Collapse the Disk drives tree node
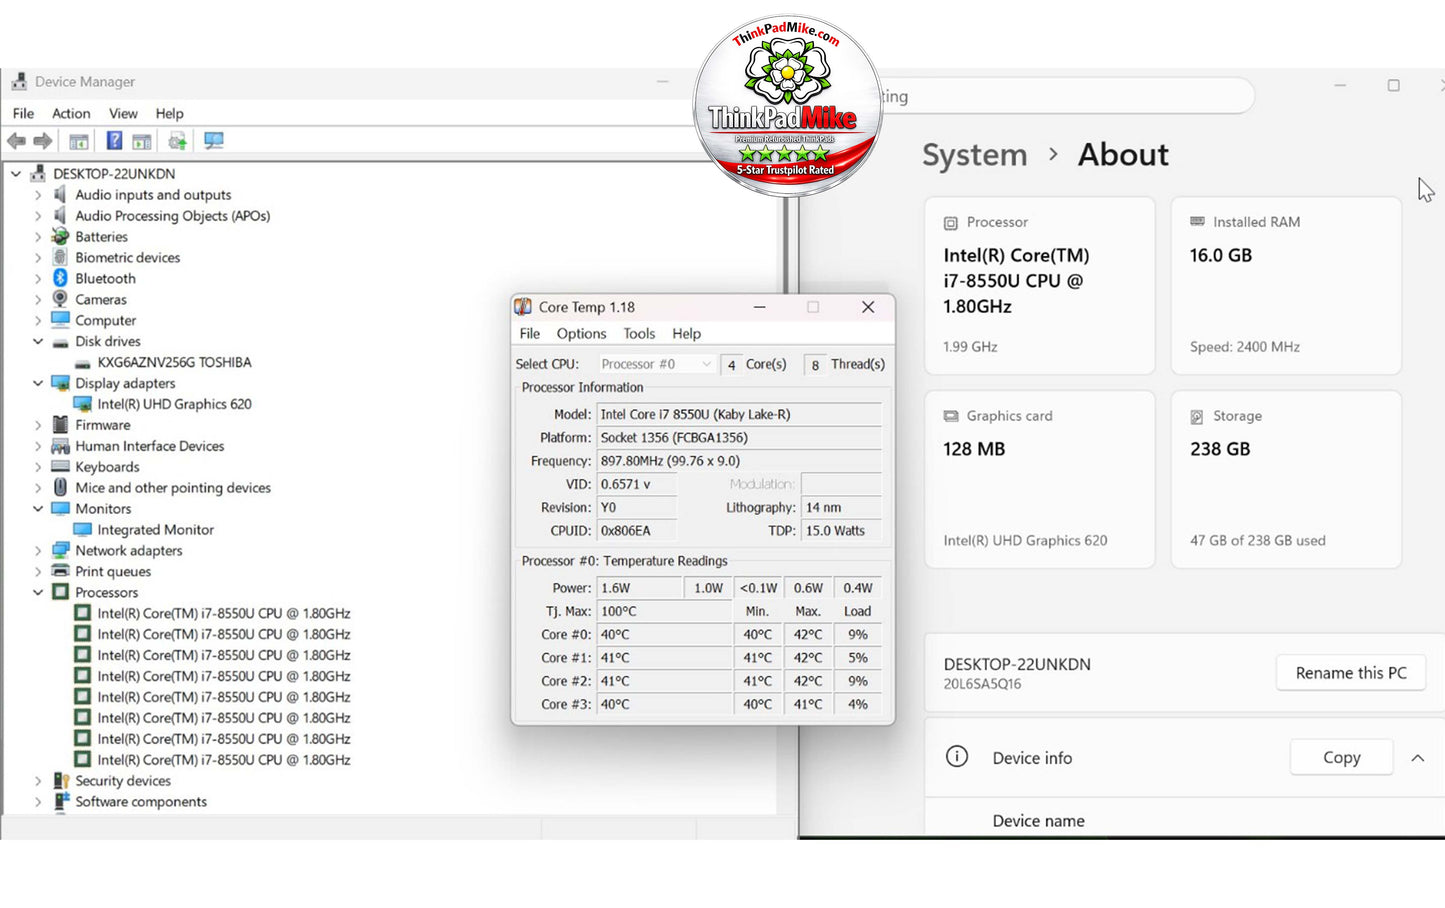Viewport: 1445px width, 908px height. point(38,341)
